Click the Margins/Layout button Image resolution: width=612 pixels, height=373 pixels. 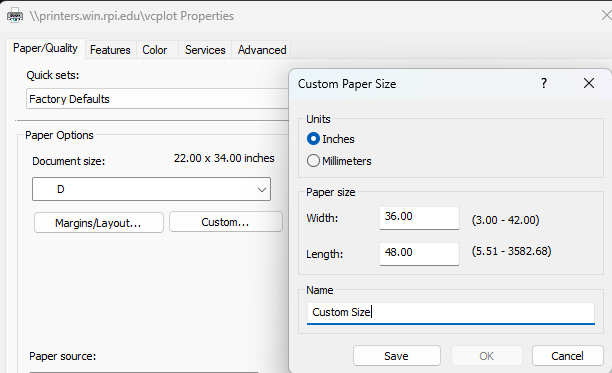tap(99, 223)
